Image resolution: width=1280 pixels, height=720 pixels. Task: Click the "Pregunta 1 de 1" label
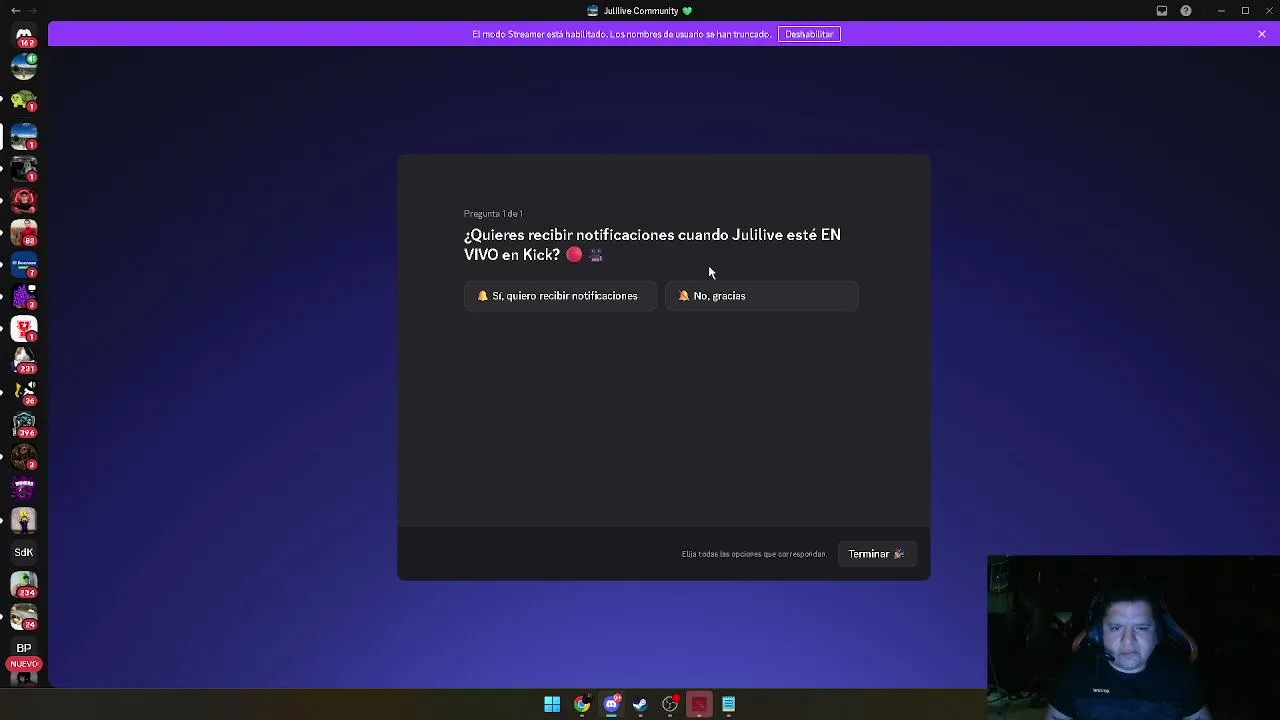493,214
